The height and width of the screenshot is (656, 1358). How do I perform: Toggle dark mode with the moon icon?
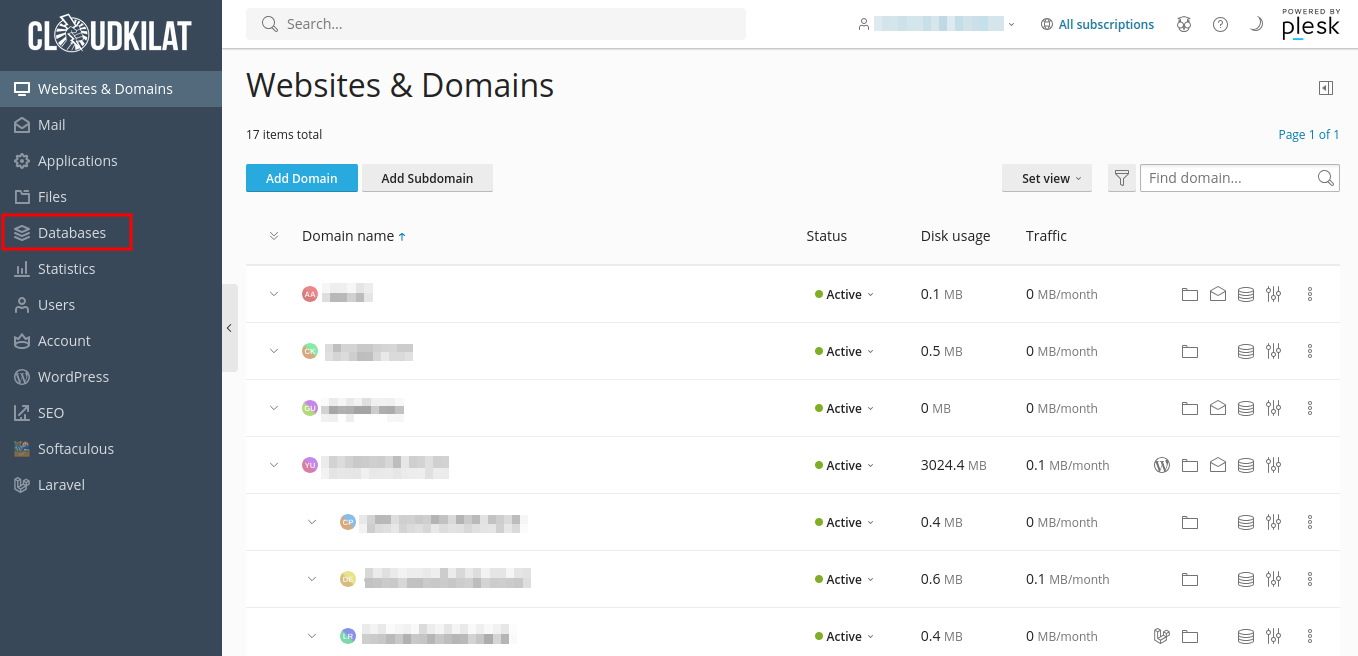click(1256, 25)
